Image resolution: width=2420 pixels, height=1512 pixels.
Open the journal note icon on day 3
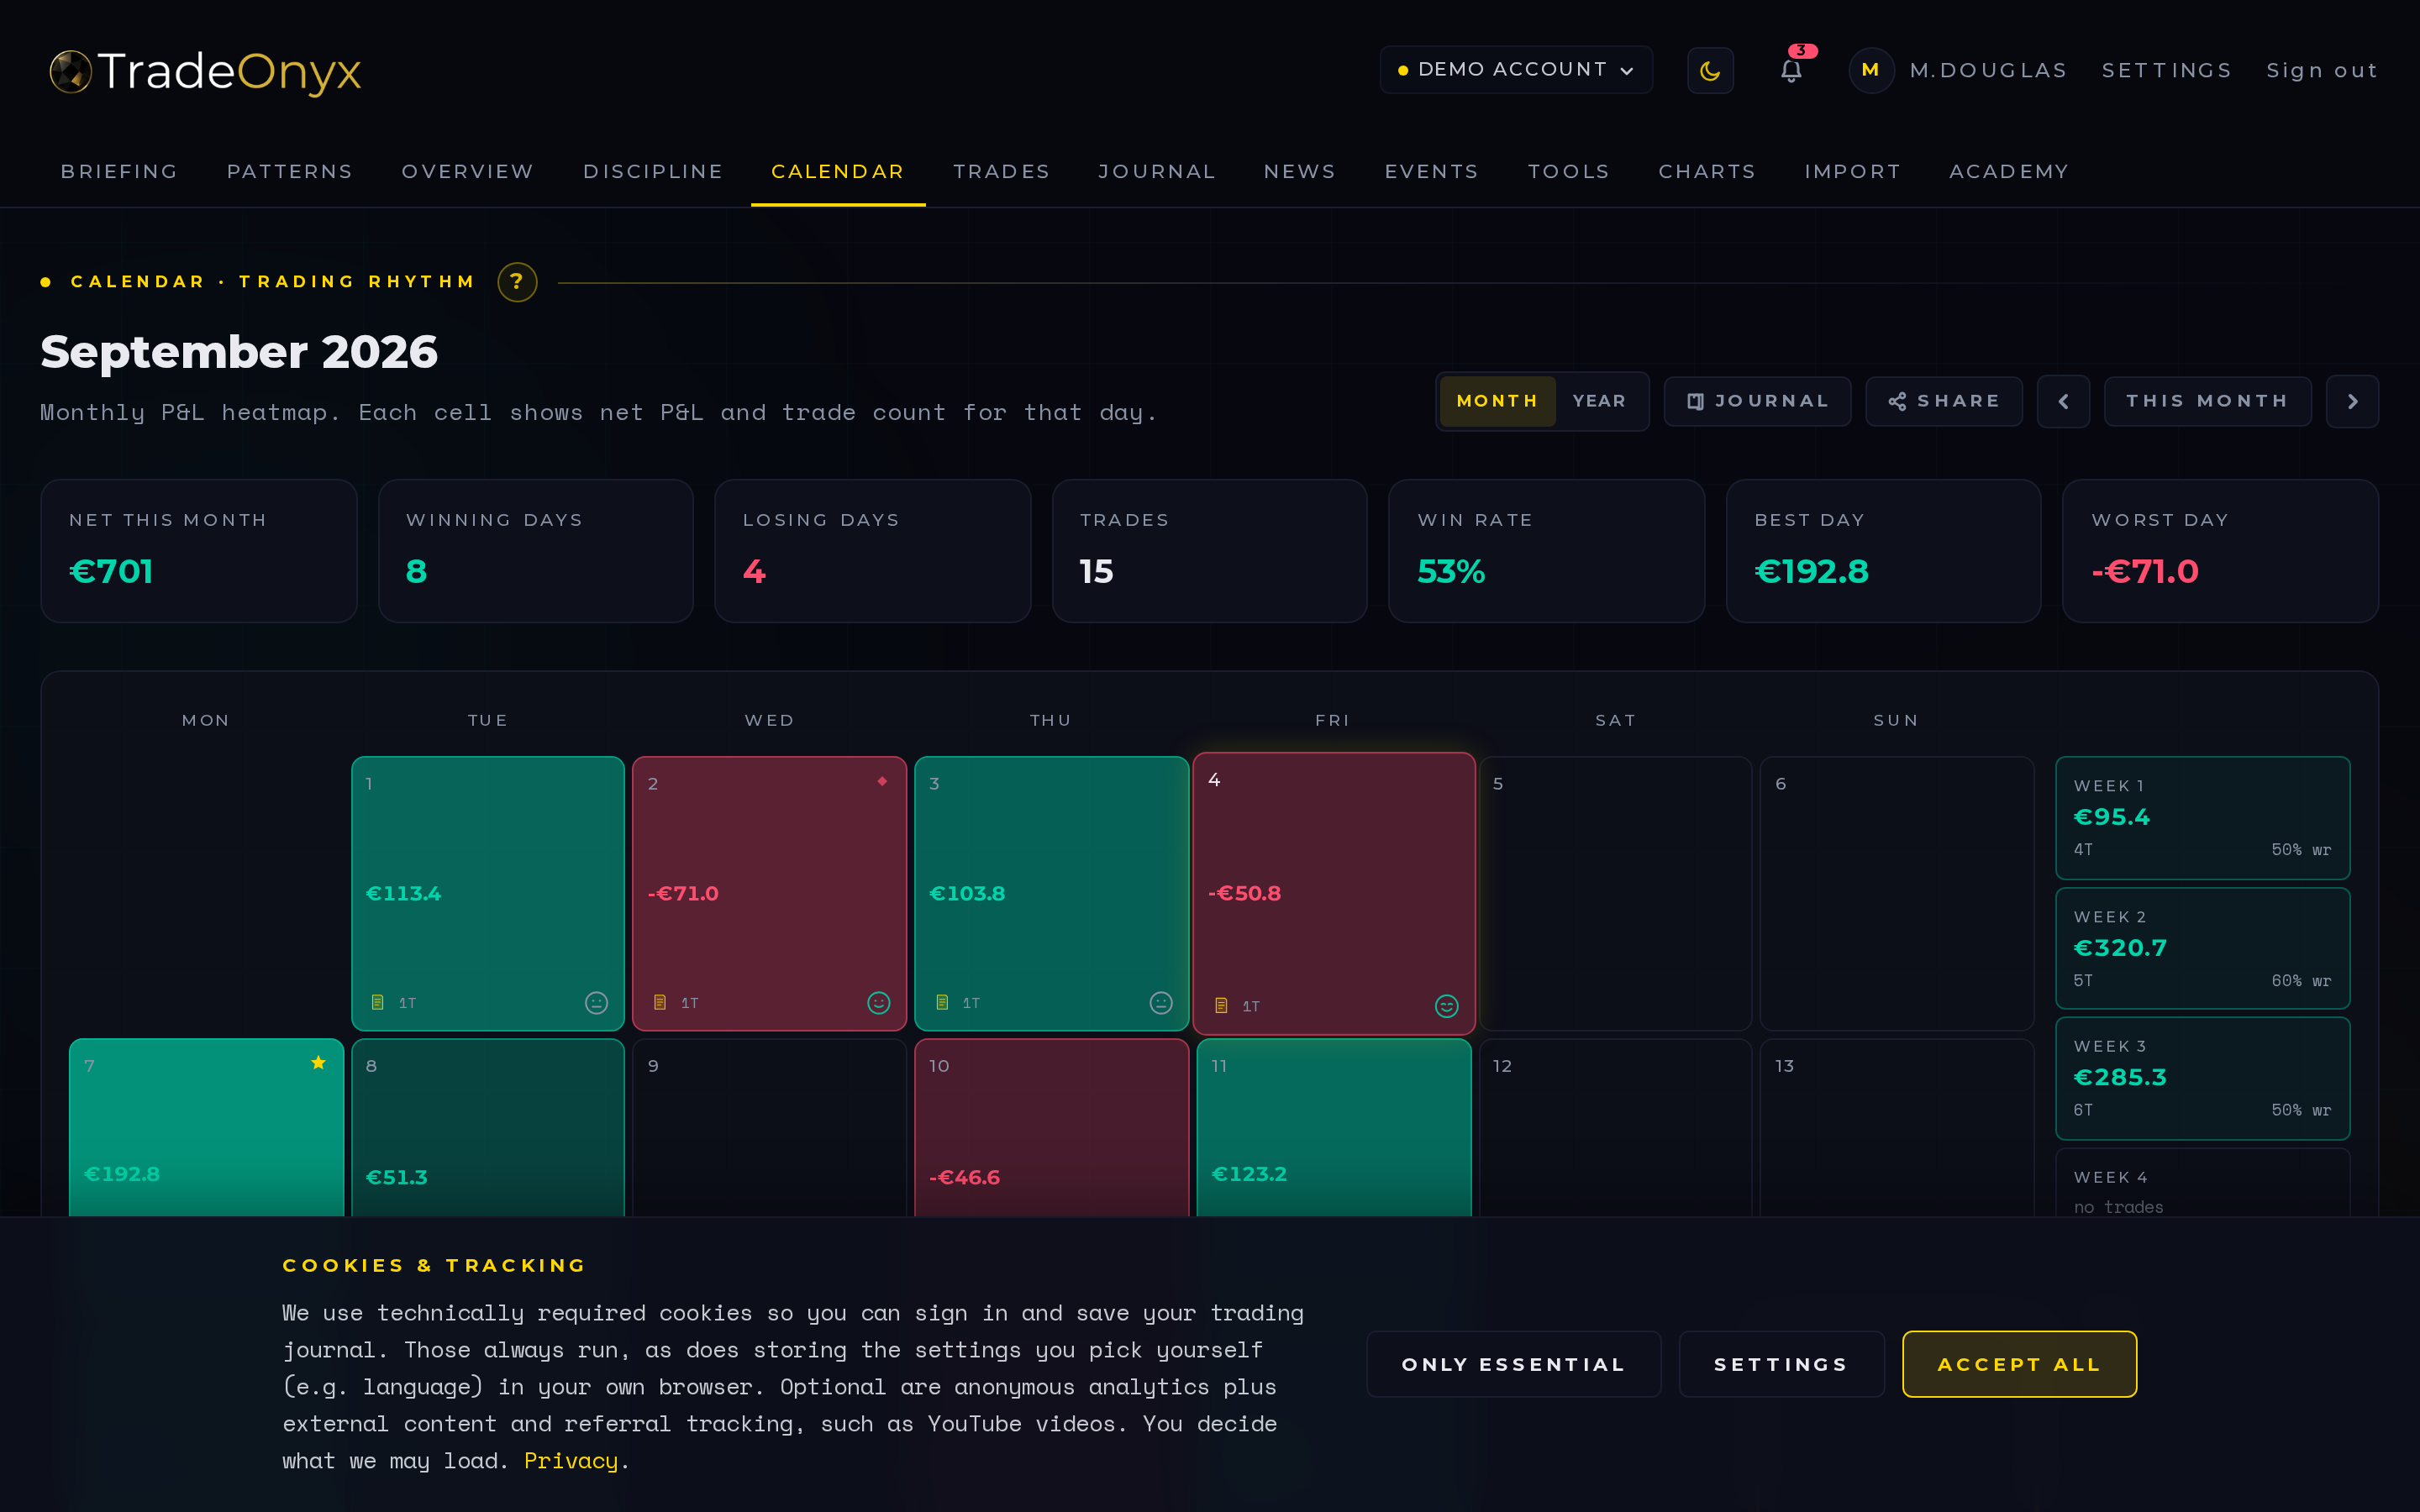click(x=941, y=1002)
